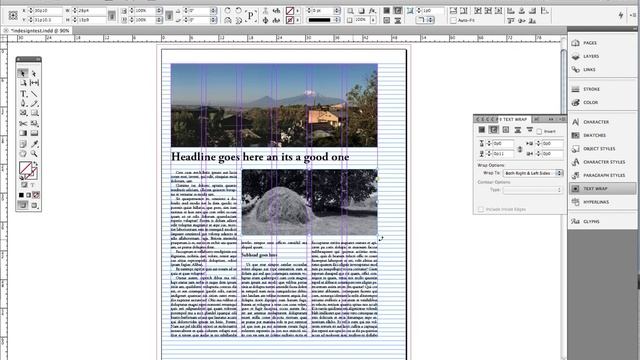Select the Free Transform tool
The image size is (640, 360).
pos(34,123)
